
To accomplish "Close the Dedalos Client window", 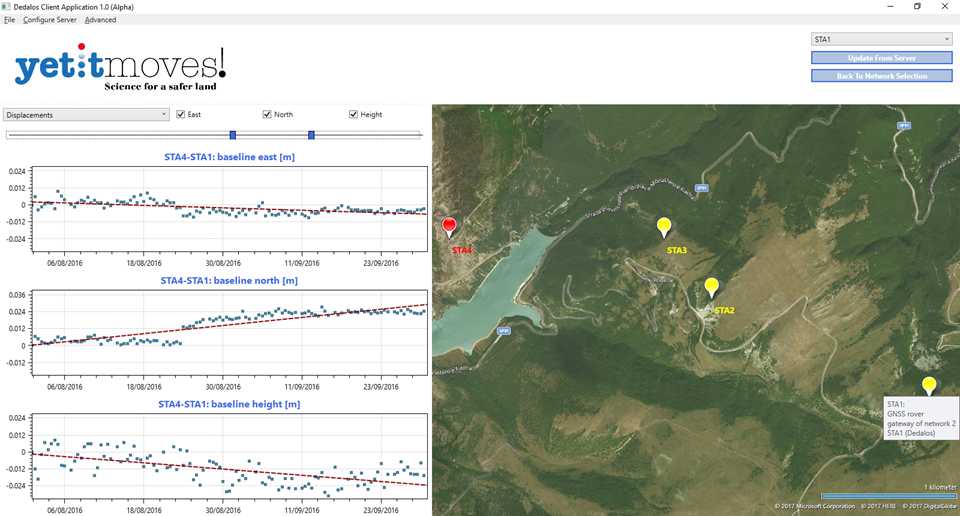I will pos(945,7).
